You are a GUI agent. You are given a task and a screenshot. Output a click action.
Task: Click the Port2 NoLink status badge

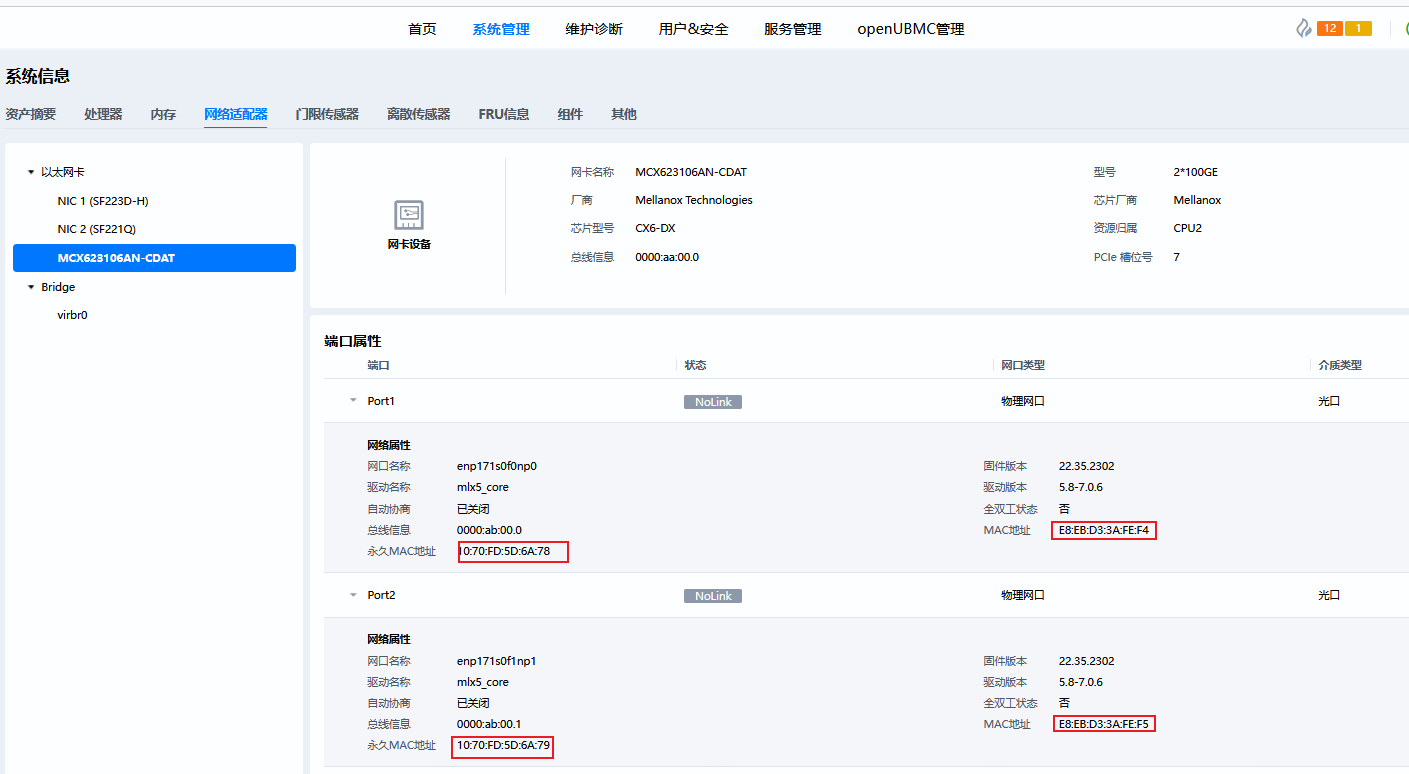[713, 596]
